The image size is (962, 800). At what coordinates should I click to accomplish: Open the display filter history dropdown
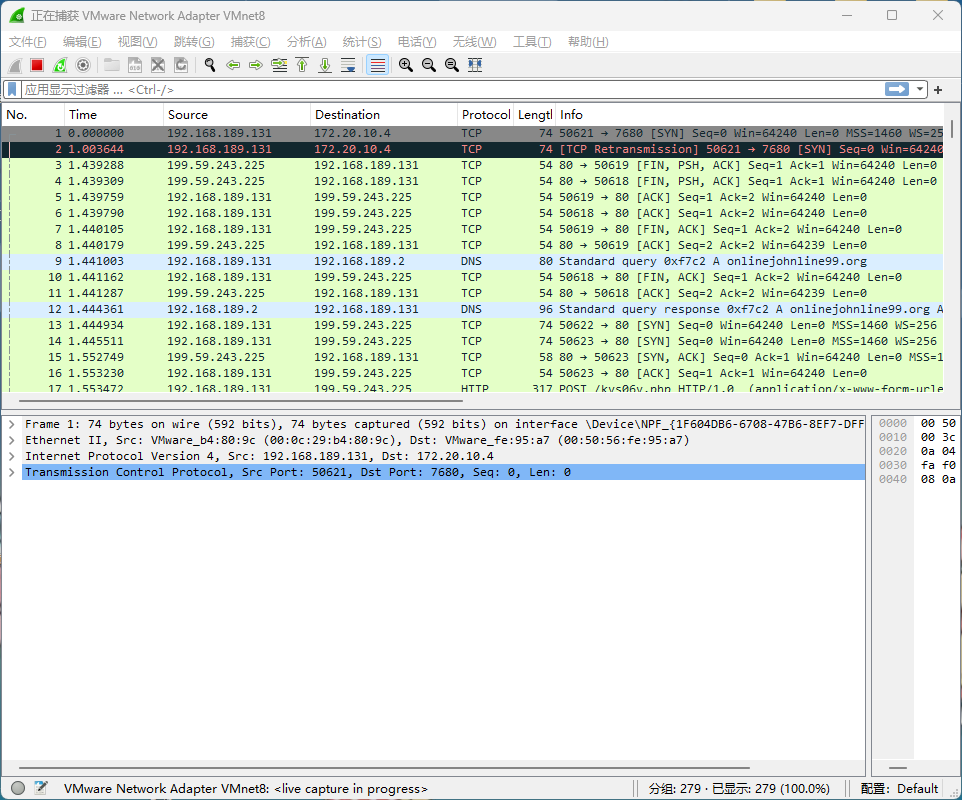tap(920, 89)
